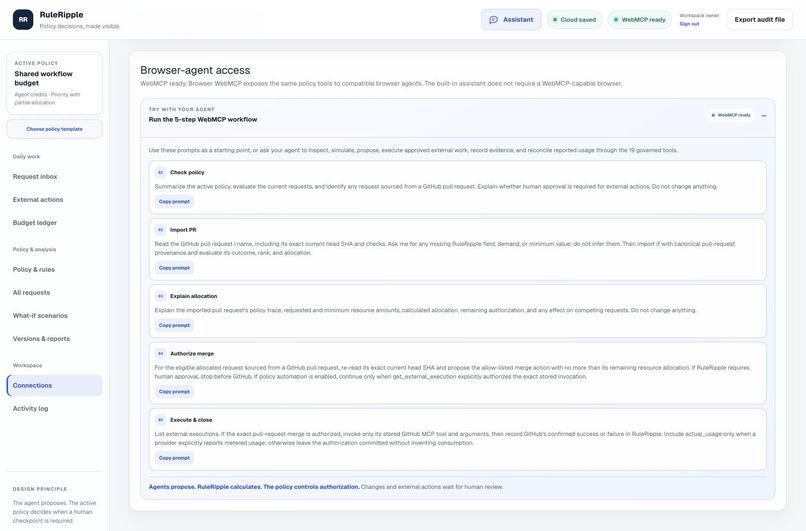806x531 pixels.
Task: Click the Explain allocation step title
Action: click(194, 296)
